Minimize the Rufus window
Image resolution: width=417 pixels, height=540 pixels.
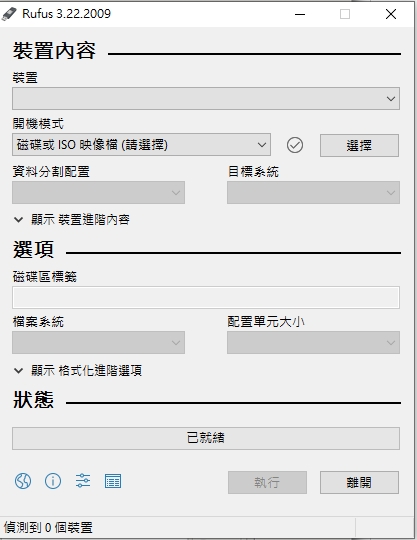pos(300,14)
